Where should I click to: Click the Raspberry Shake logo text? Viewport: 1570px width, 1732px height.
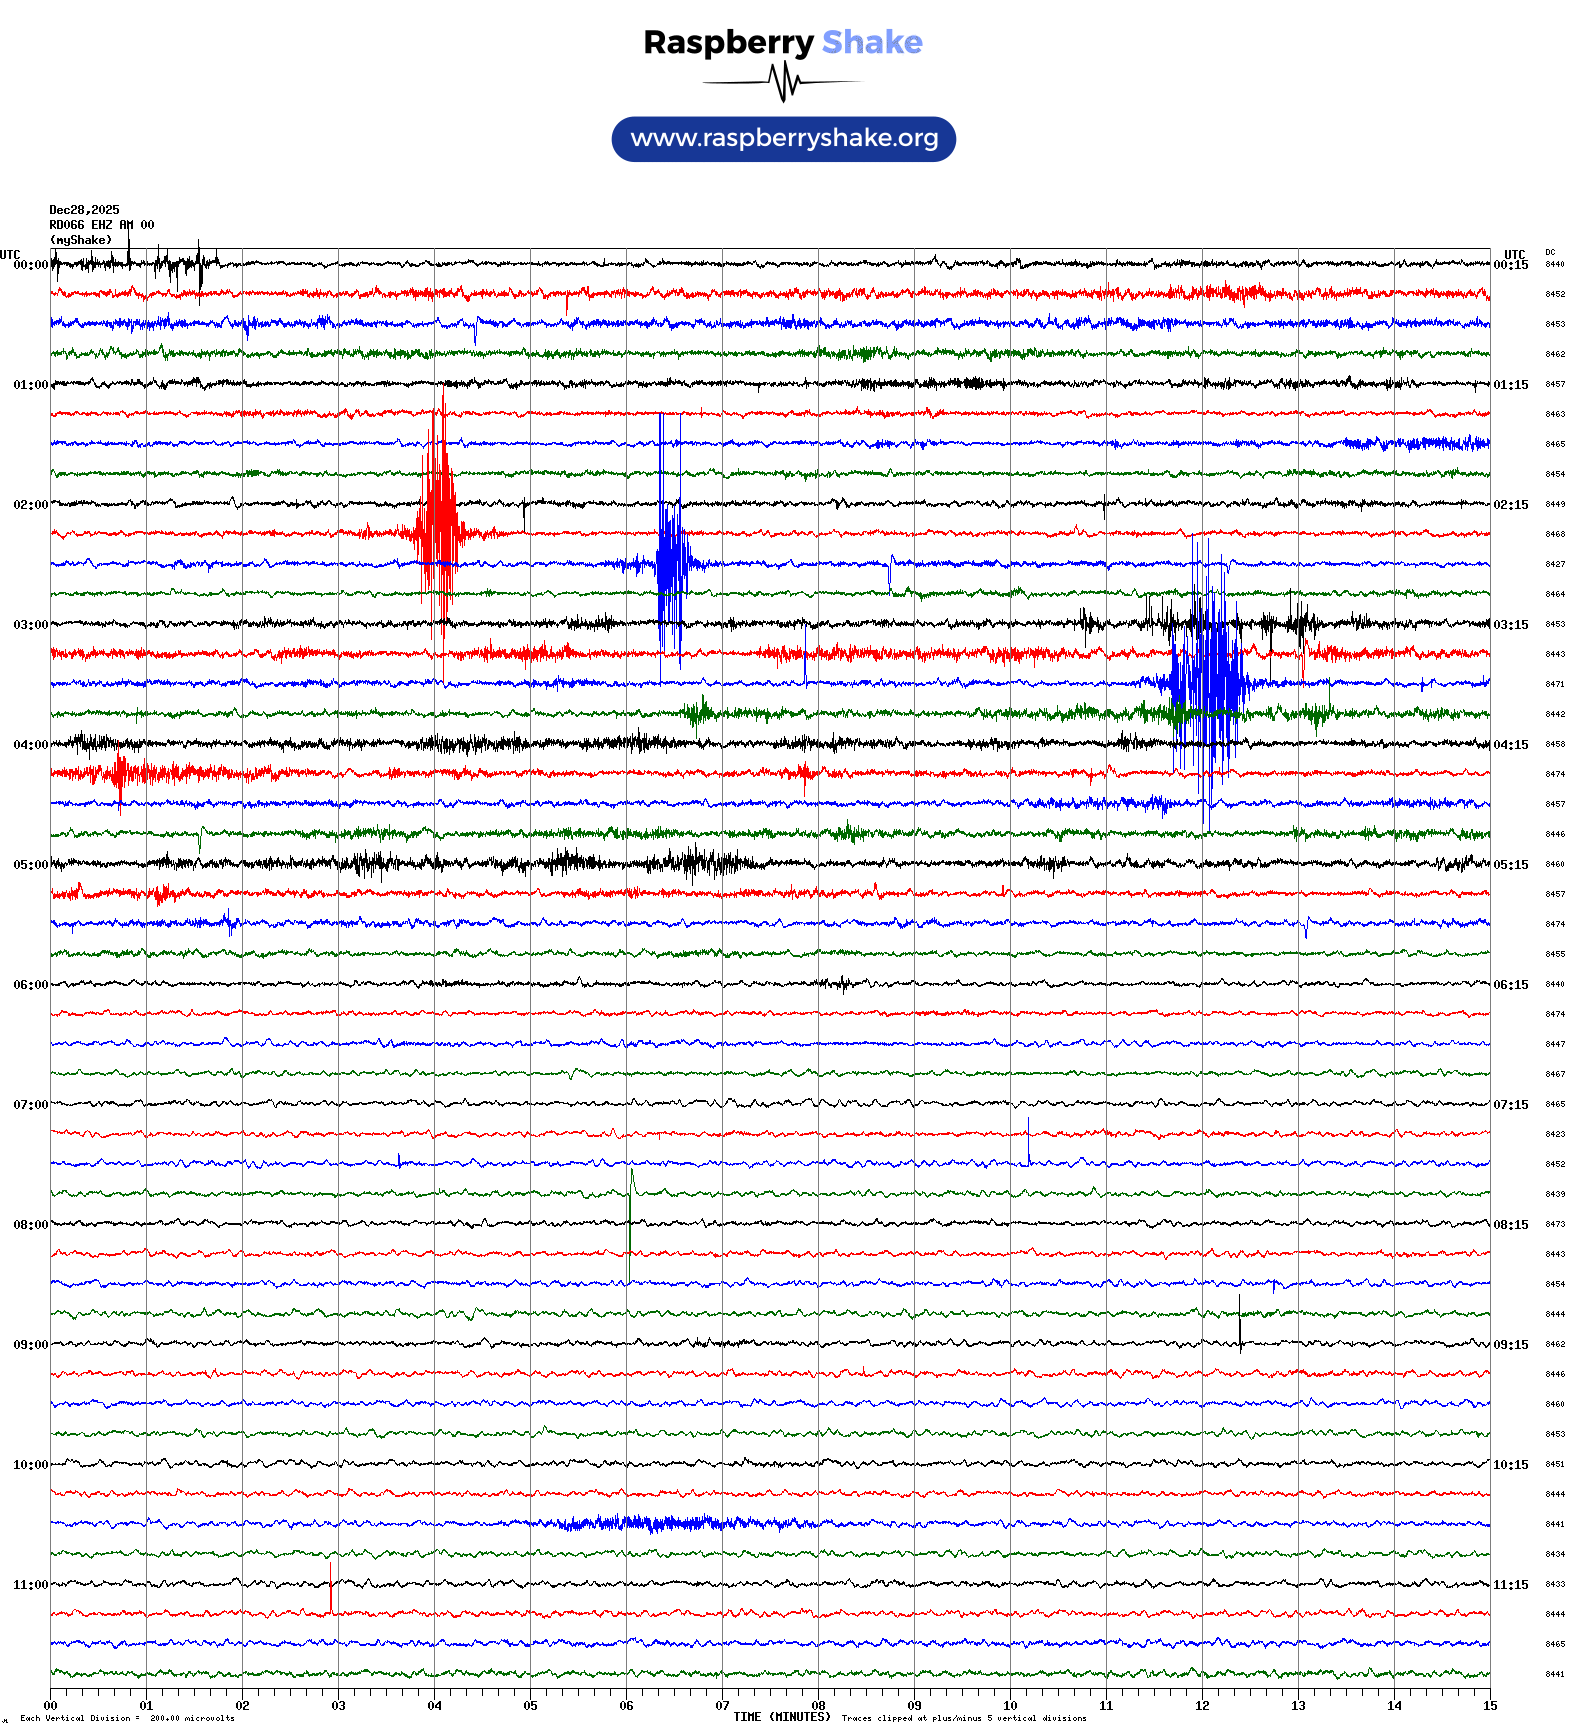(782, 42)
